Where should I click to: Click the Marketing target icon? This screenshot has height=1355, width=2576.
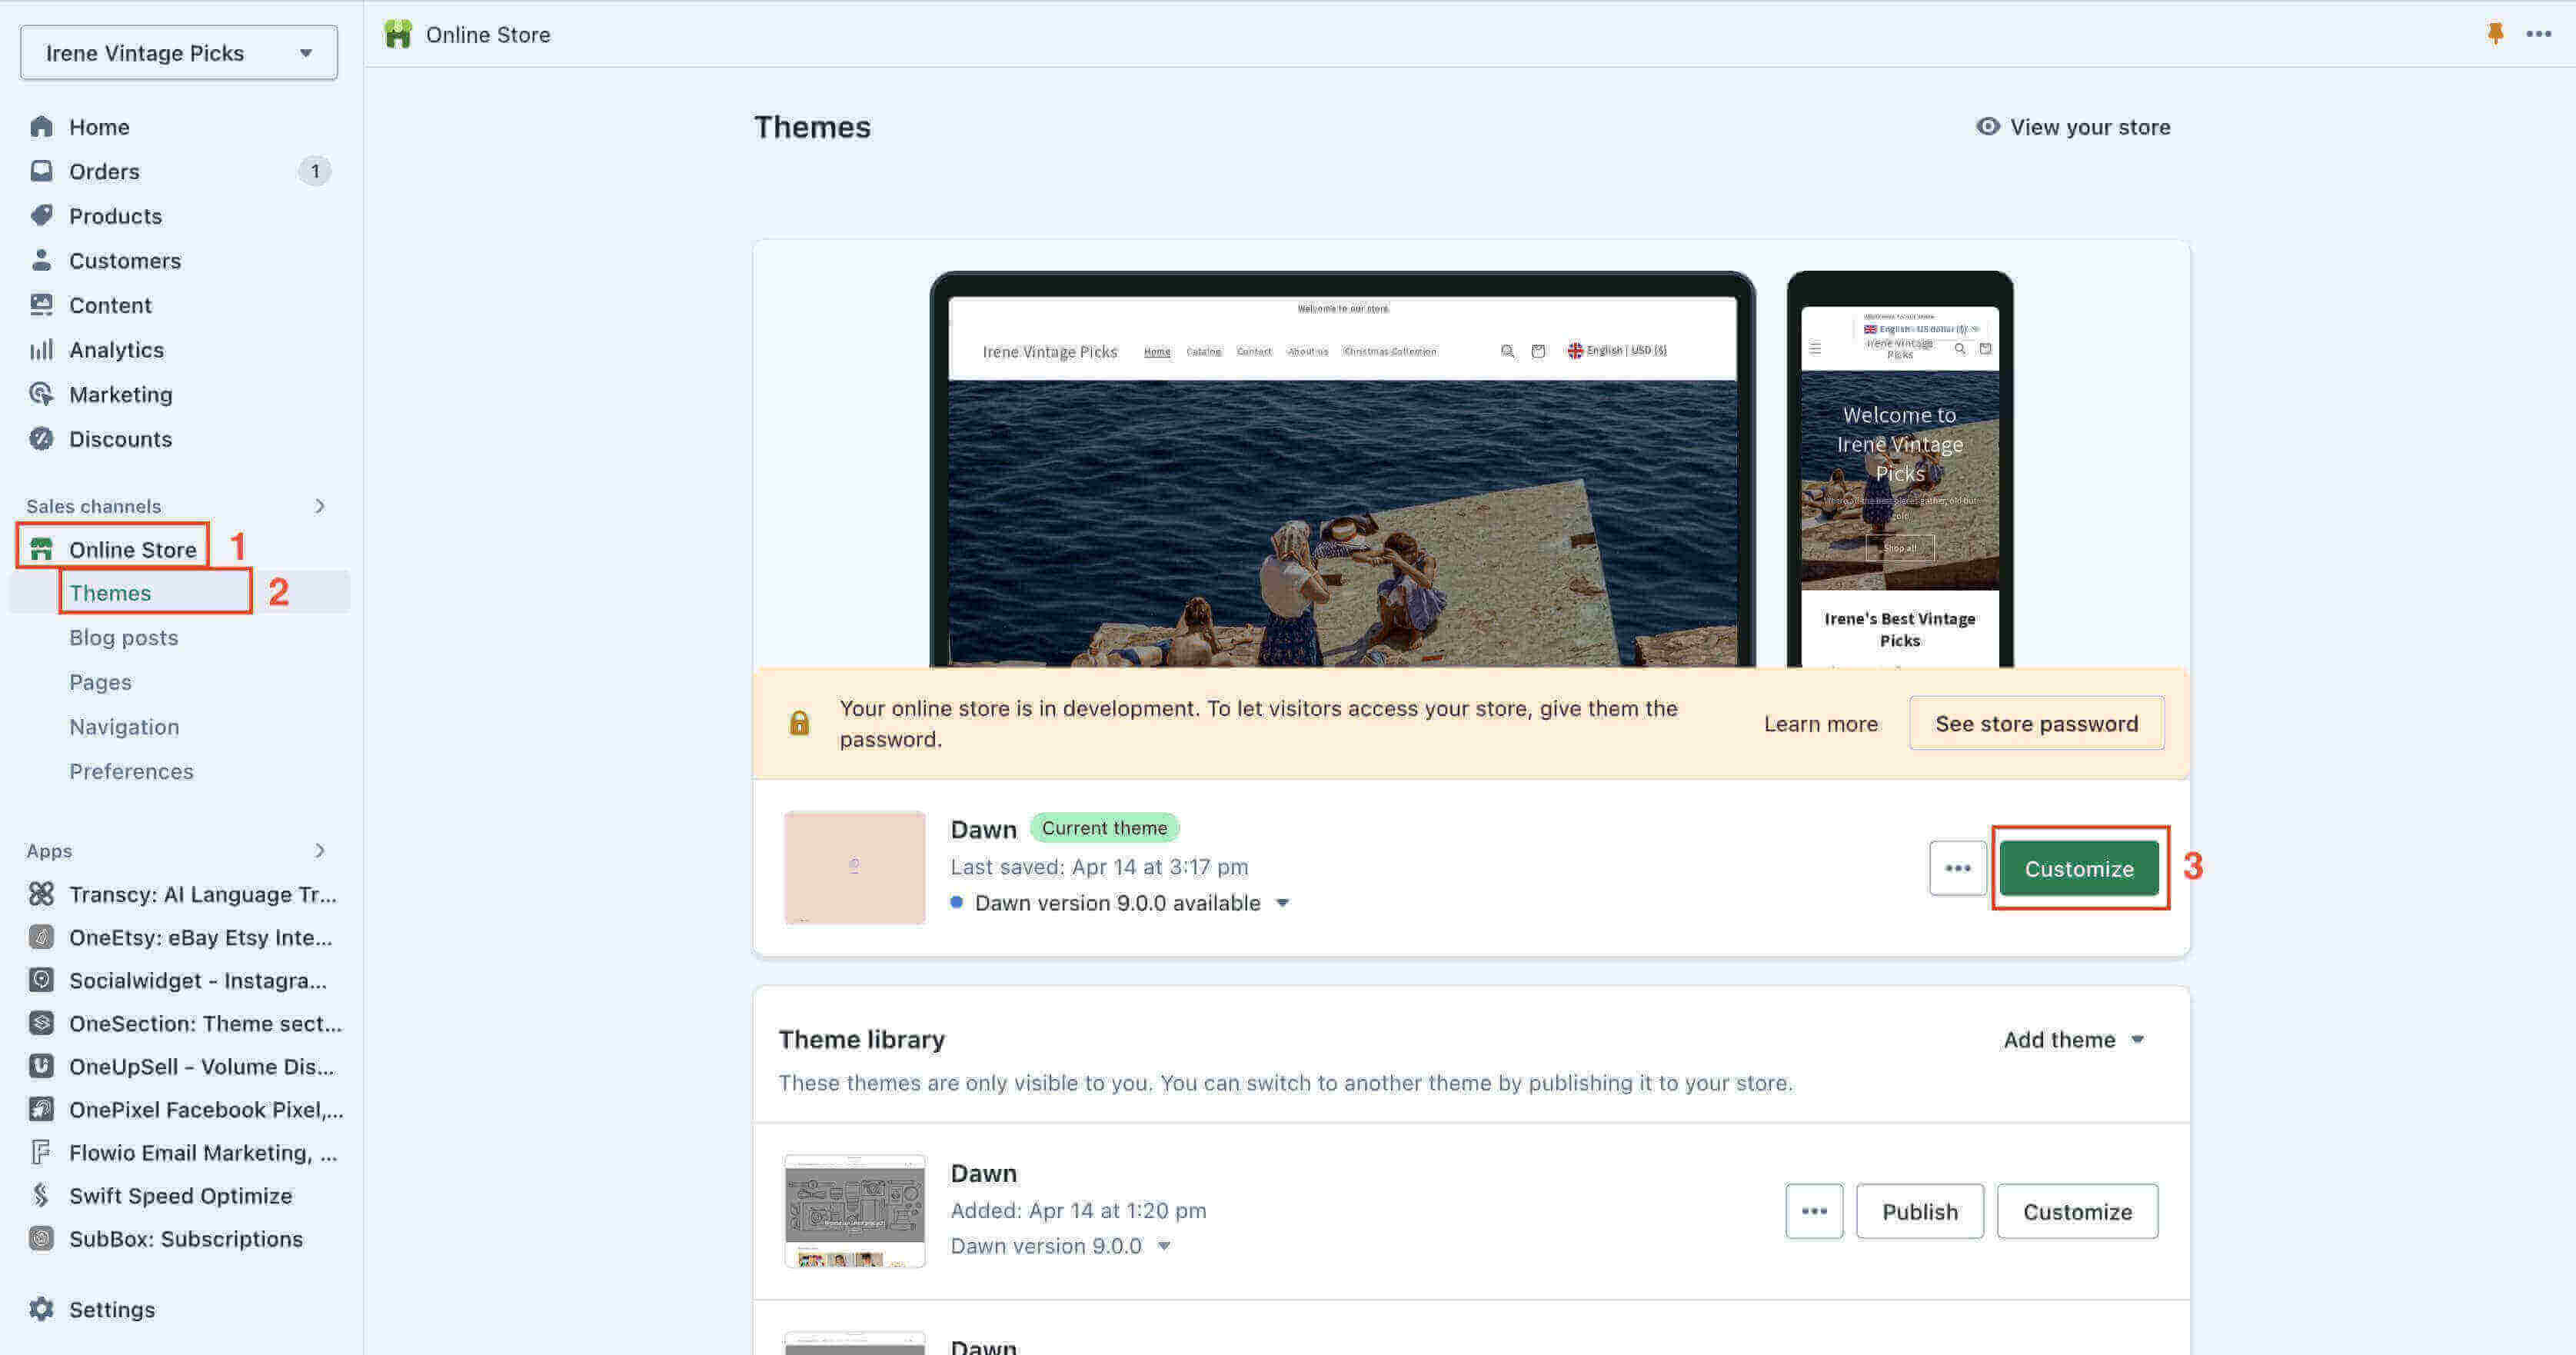pyautogui.click(x=41, y=394)
